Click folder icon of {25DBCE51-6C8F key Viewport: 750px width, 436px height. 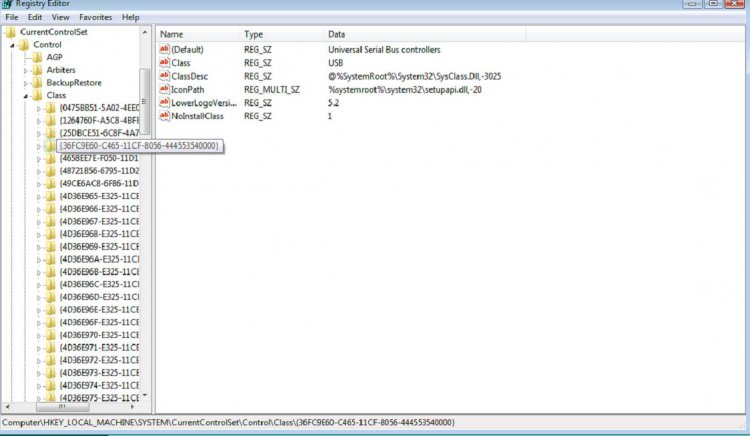pos(51,133)
